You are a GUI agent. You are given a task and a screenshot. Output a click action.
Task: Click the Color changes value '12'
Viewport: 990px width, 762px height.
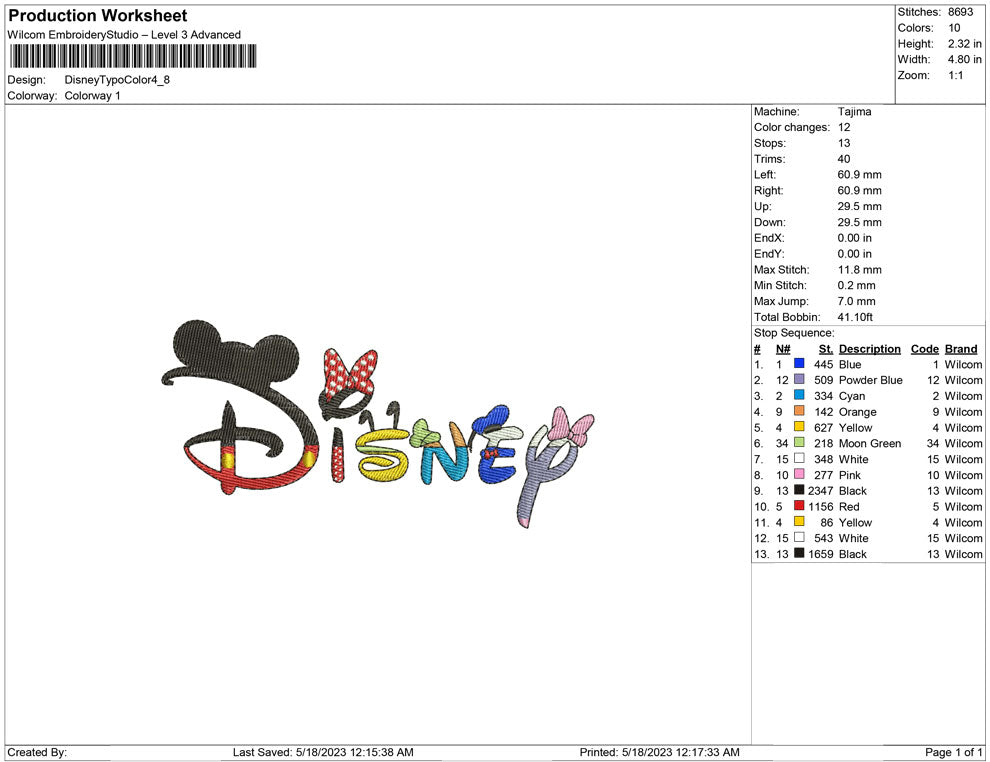844,128
